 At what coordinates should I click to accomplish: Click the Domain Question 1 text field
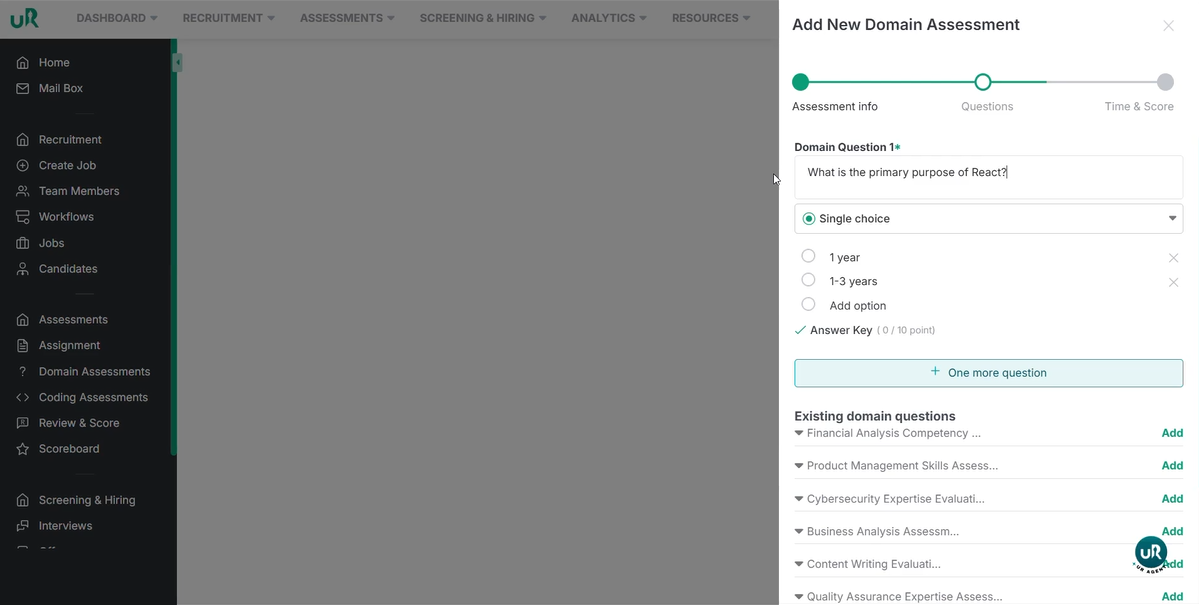(x=988, y=177)
